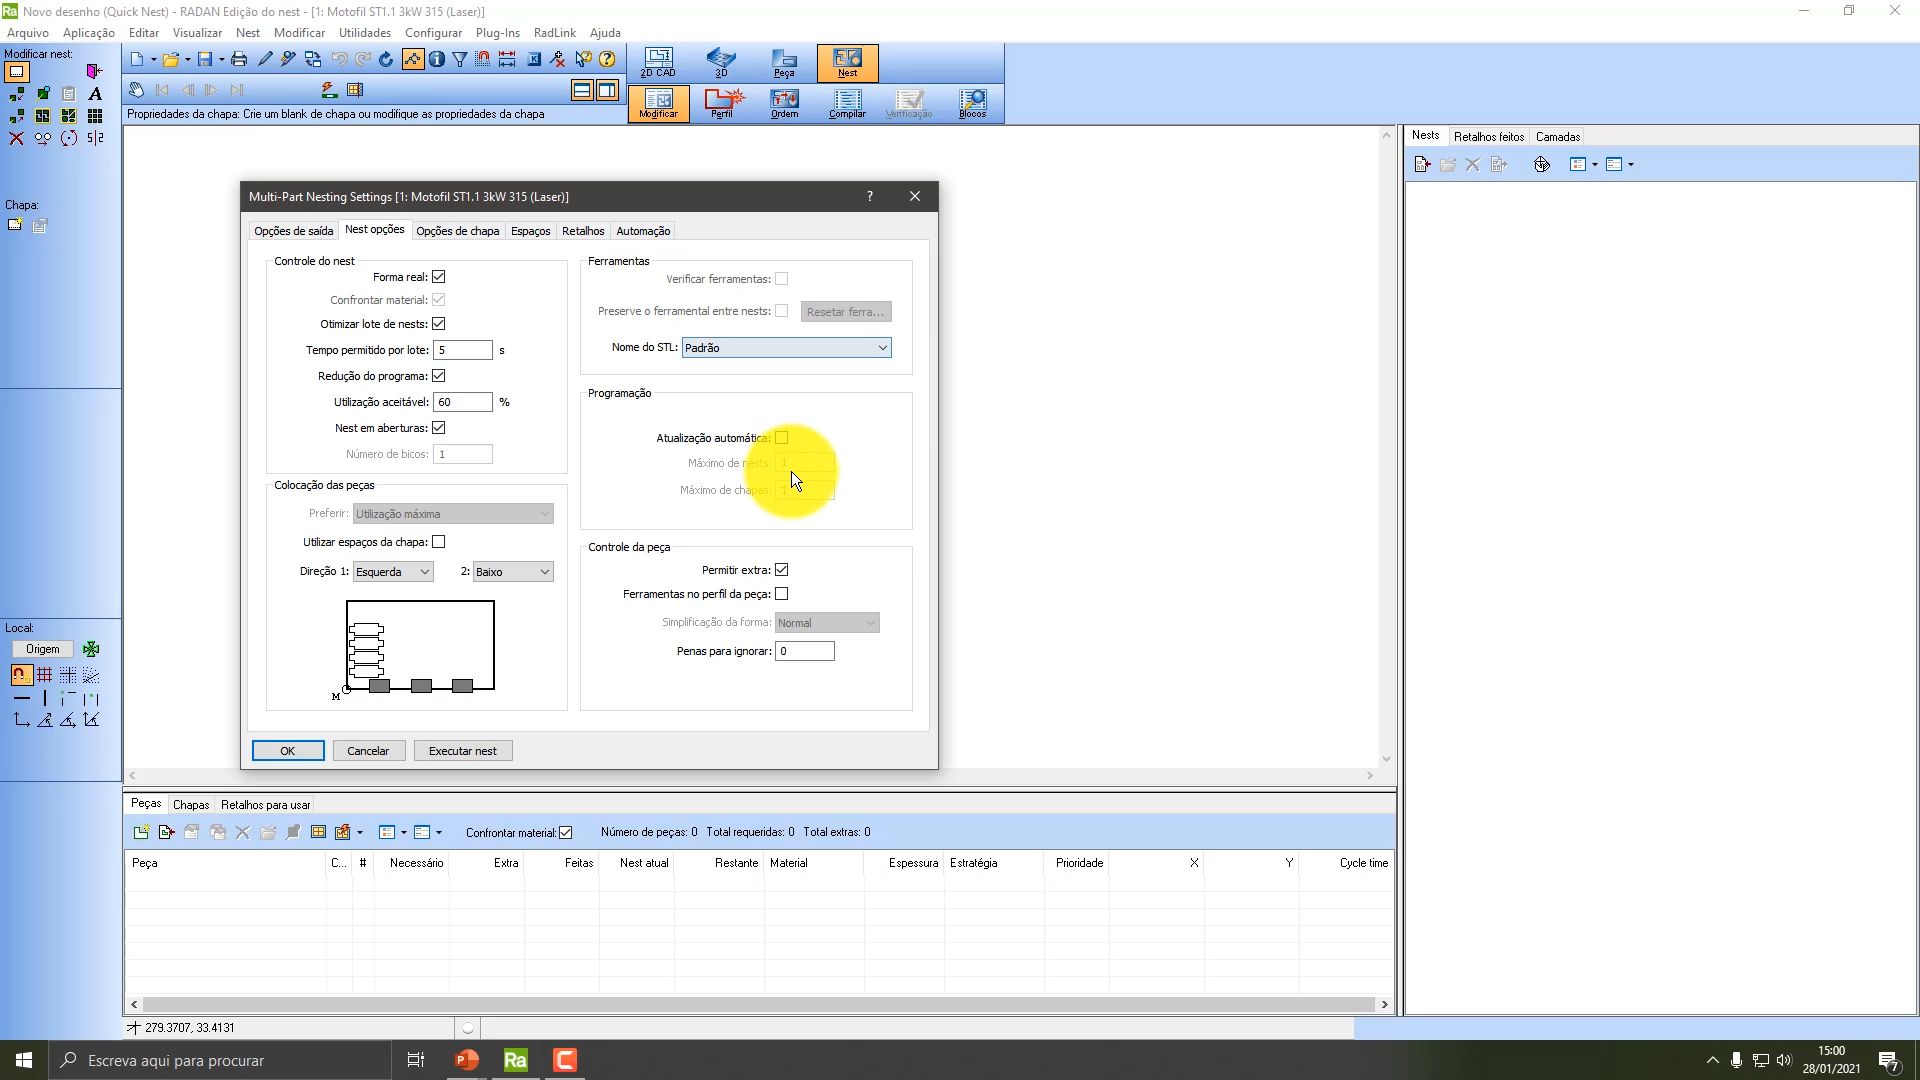Image resolution: width=1920 pixels, height=1080 pixels.
Task: Open the Retalhos feitos tab
Action: point(1489,137)
